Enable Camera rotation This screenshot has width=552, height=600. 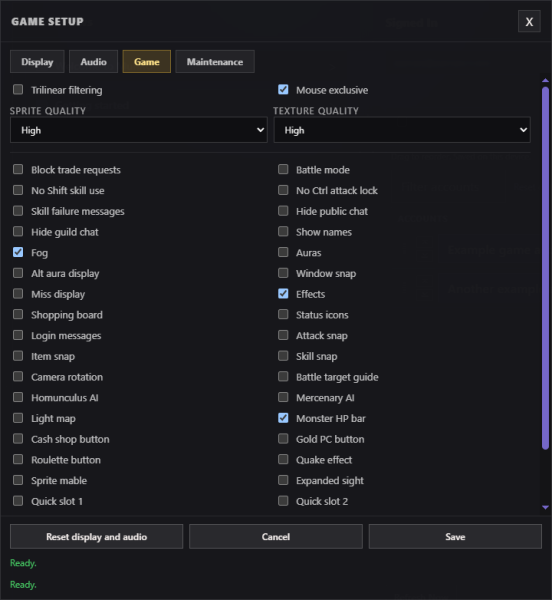(18, 376)
